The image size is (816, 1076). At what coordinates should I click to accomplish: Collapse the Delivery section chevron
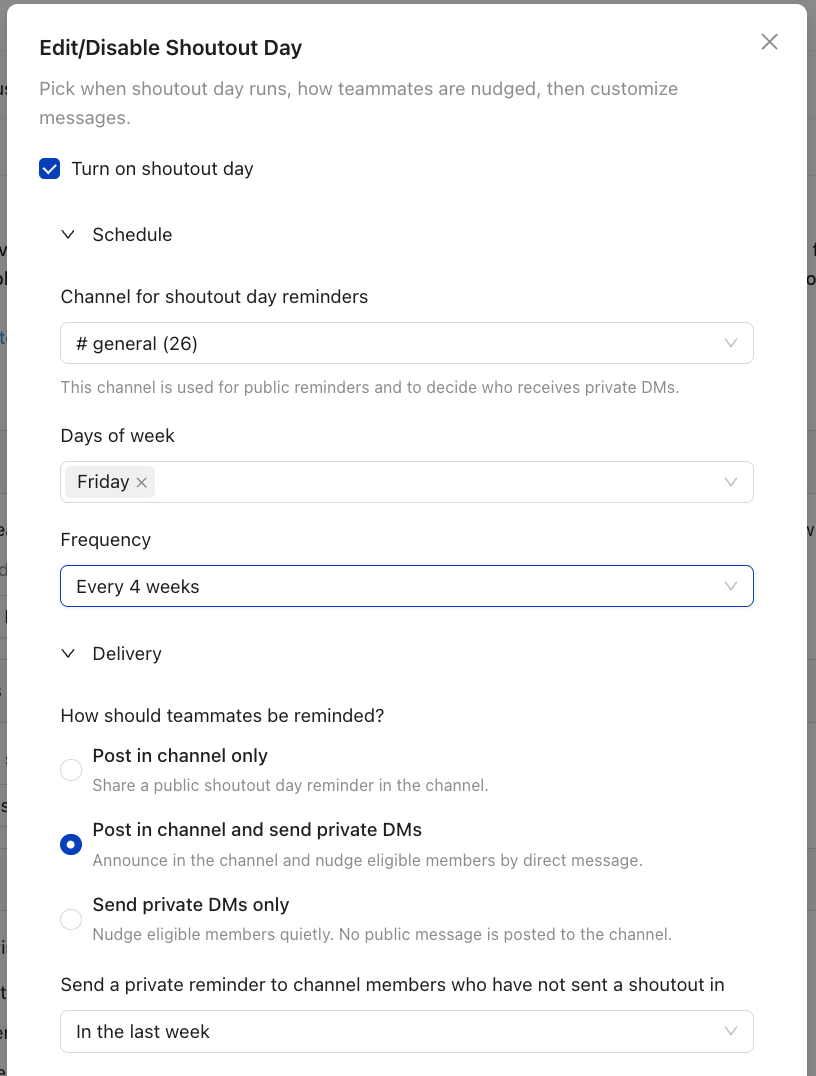point(68,653)
